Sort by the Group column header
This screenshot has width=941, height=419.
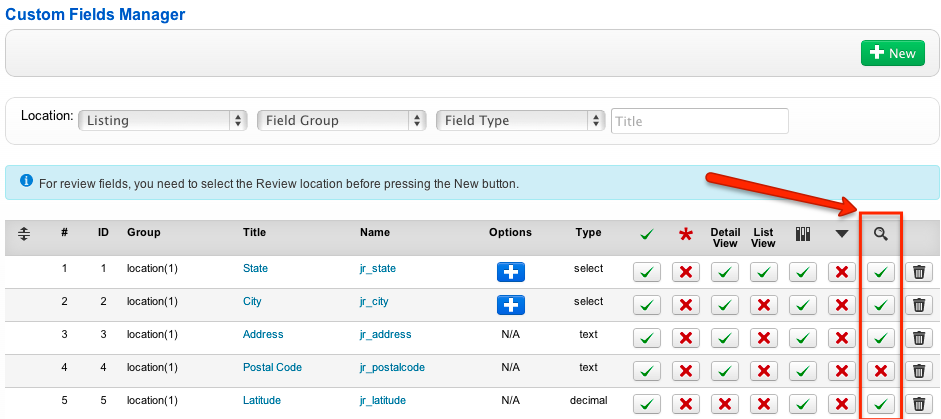tap(143, 233)
